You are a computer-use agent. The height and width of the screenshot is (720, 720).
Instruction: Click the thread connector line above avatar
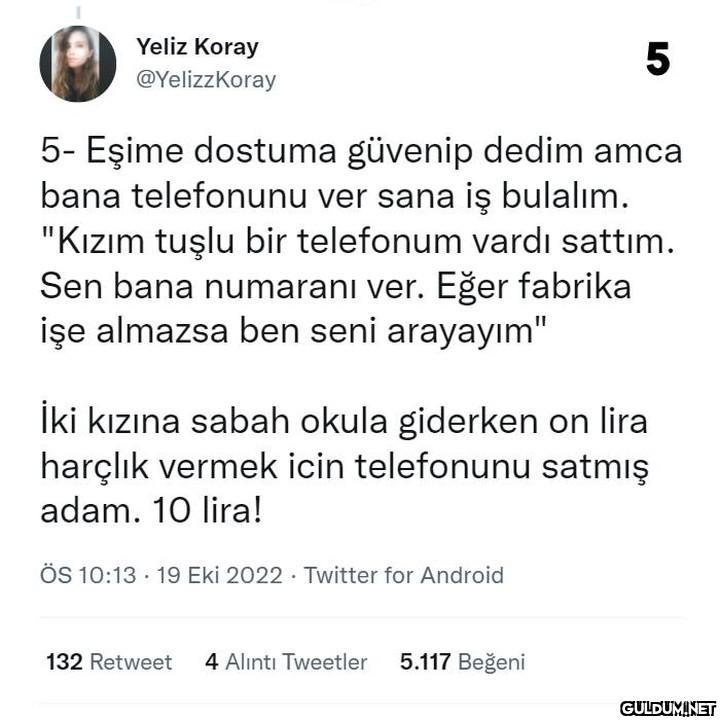(78, 12)
